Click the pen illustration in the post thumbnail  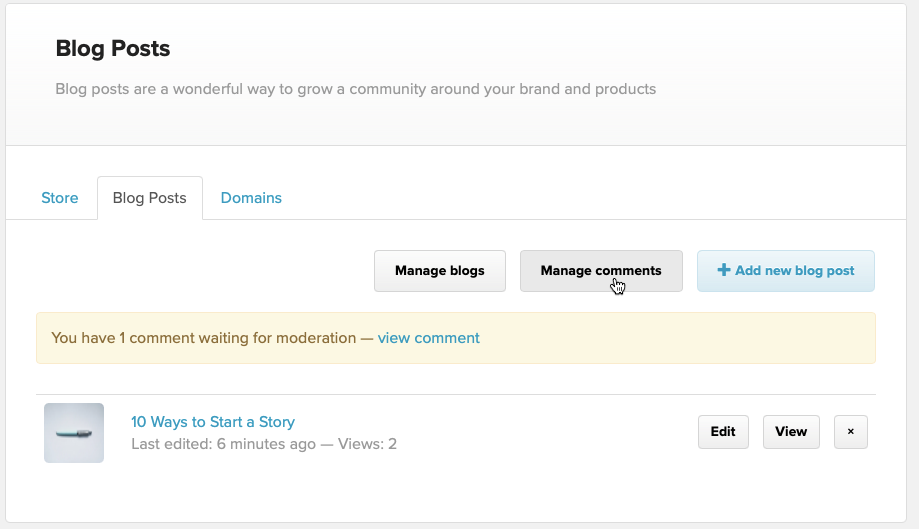pos(73,434)
